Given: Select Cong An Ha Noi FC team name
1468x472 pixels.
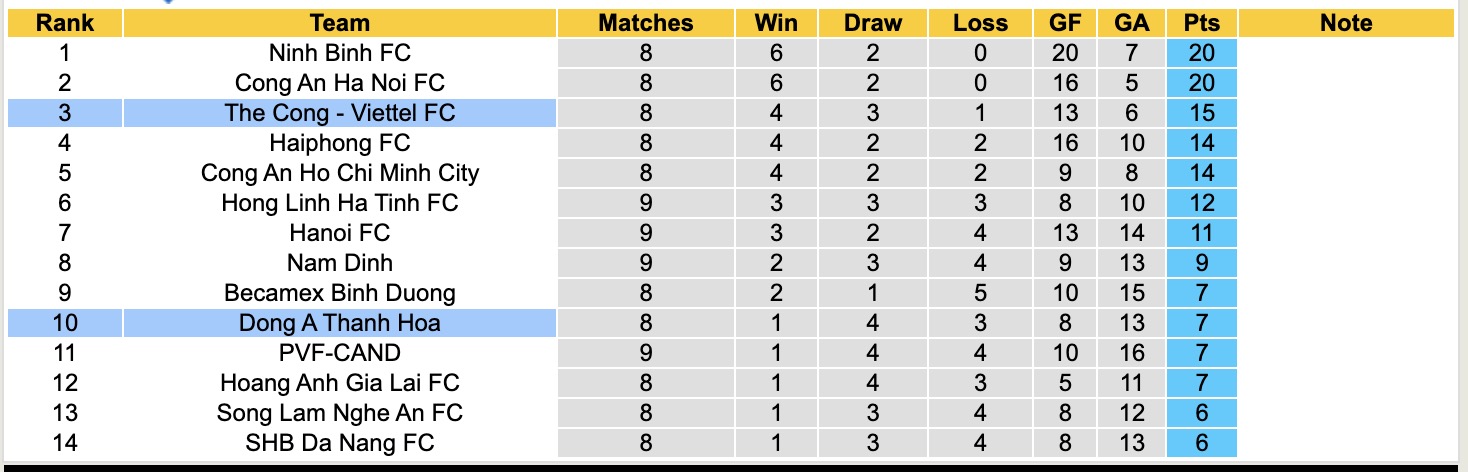Looking at the screenshot, I should [x=340, y=83].
